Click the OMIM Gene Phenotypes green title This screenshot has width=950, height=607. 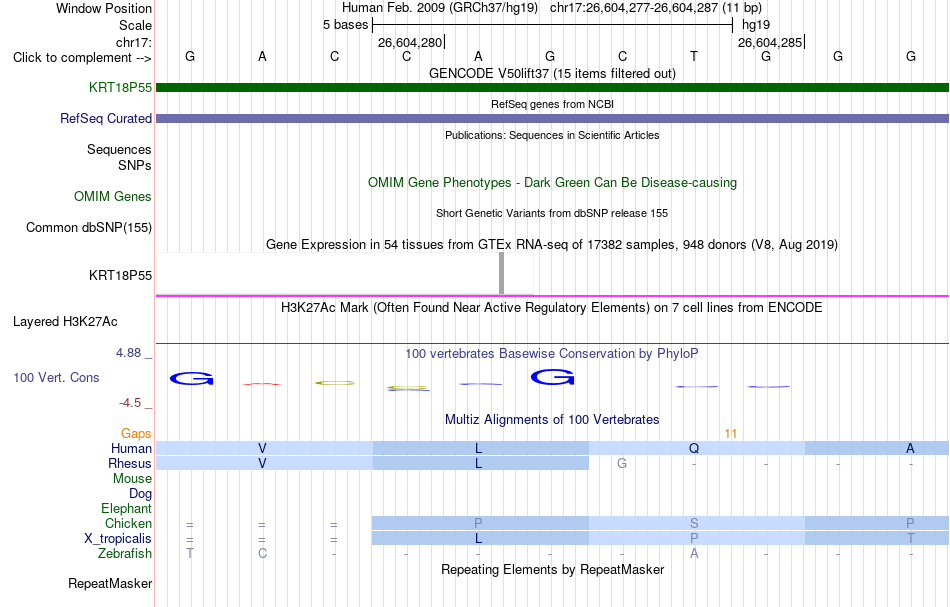(x=552, y=182)
